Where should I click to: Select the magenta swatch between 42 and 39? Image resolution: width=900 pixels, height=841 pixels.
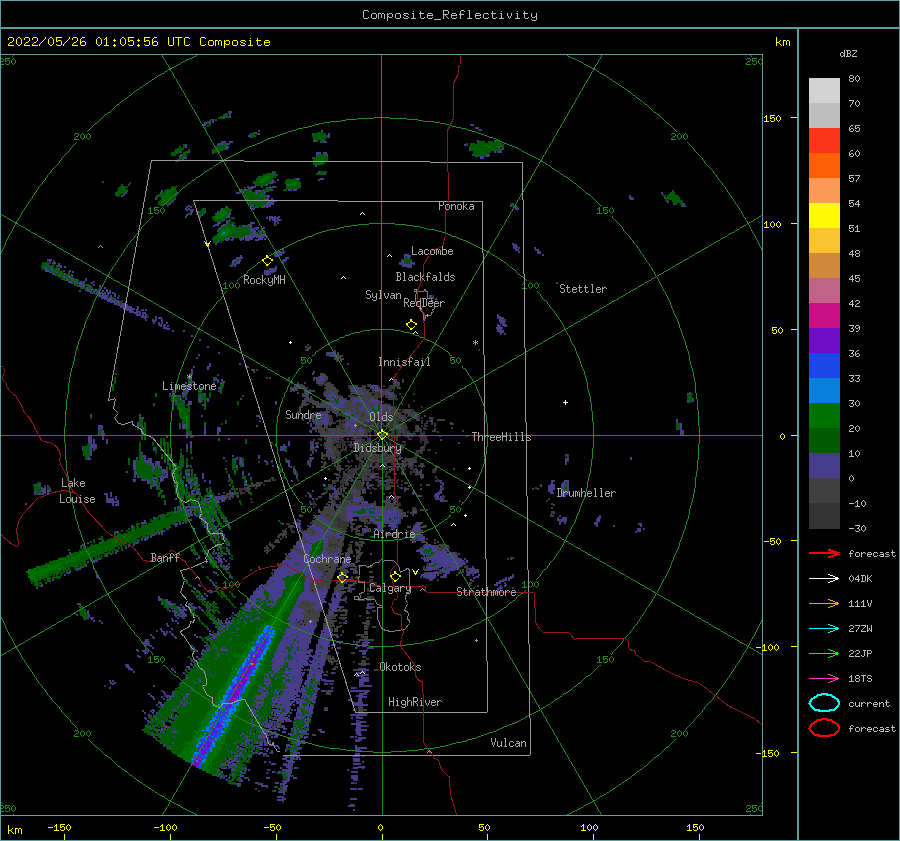(824, 316)
